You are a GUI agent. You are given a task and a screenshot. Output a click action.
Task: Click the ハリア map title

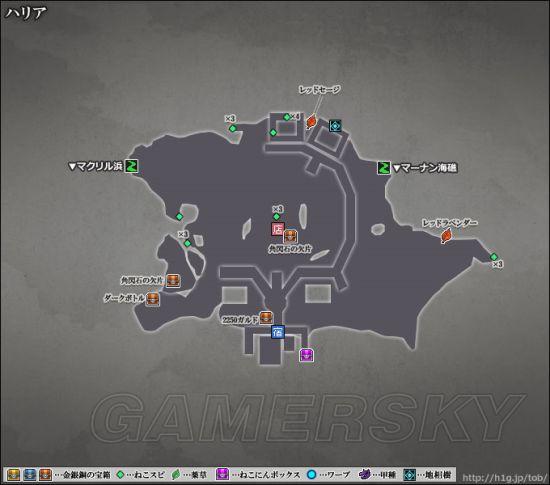pyautogui.click(x=26, y=13)
